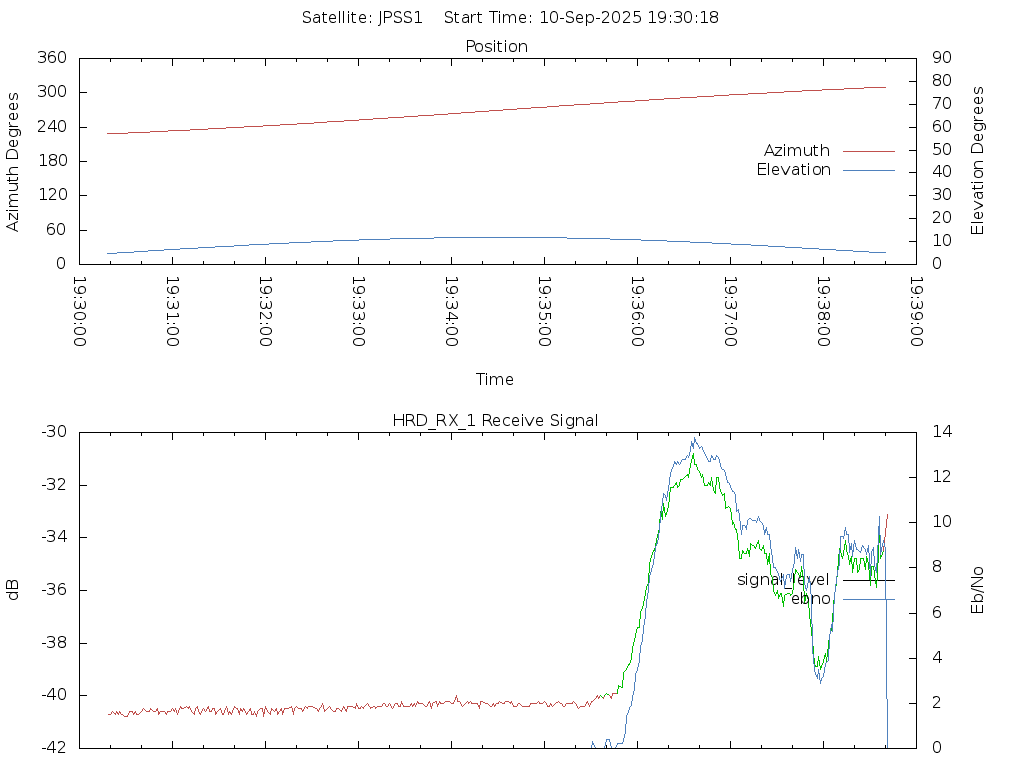Select the "Elevation" legend entry text
This screenshot has width=1024, height=768.
(793, 170)
